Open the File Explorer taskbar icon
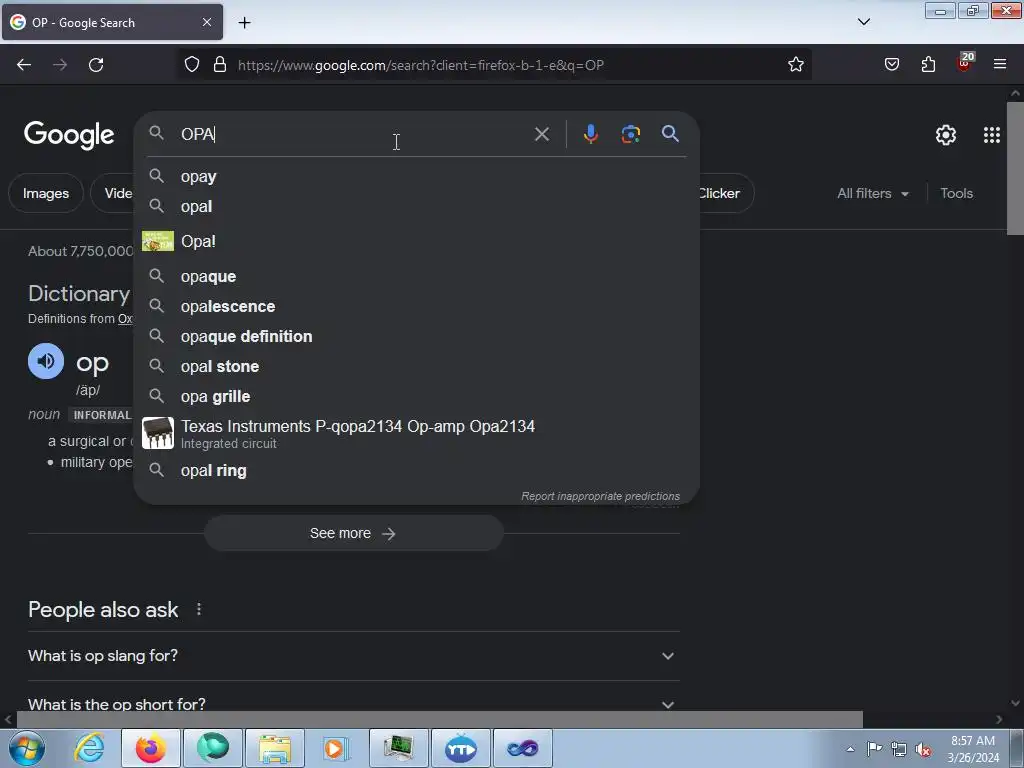Viewport: 1024px width, 768px height. (x=274, y=748)
